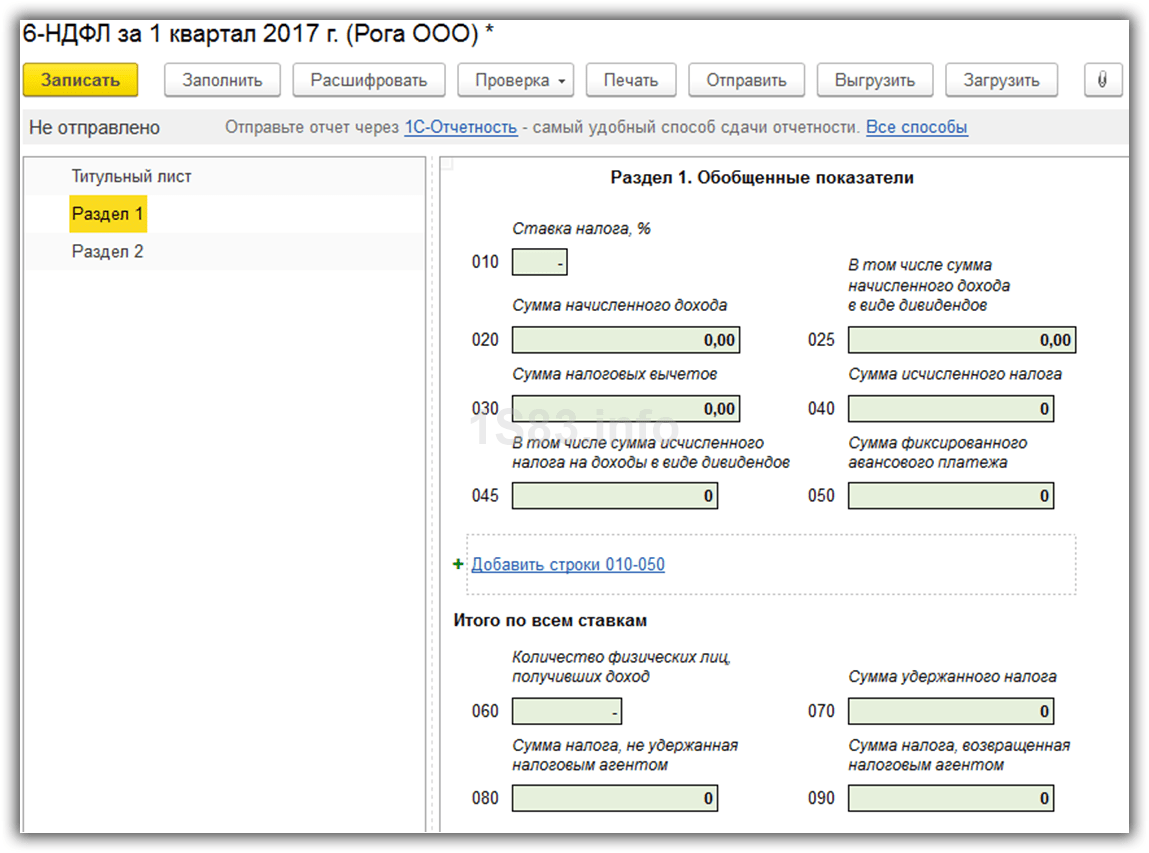
Task: Open the Проверка dropdown button
Action: click(515, 80)
